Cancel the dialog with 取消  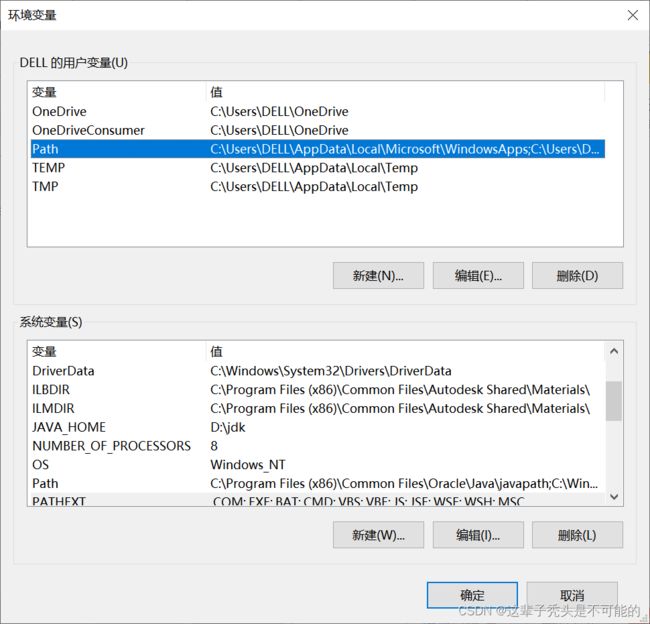(572, 595)
